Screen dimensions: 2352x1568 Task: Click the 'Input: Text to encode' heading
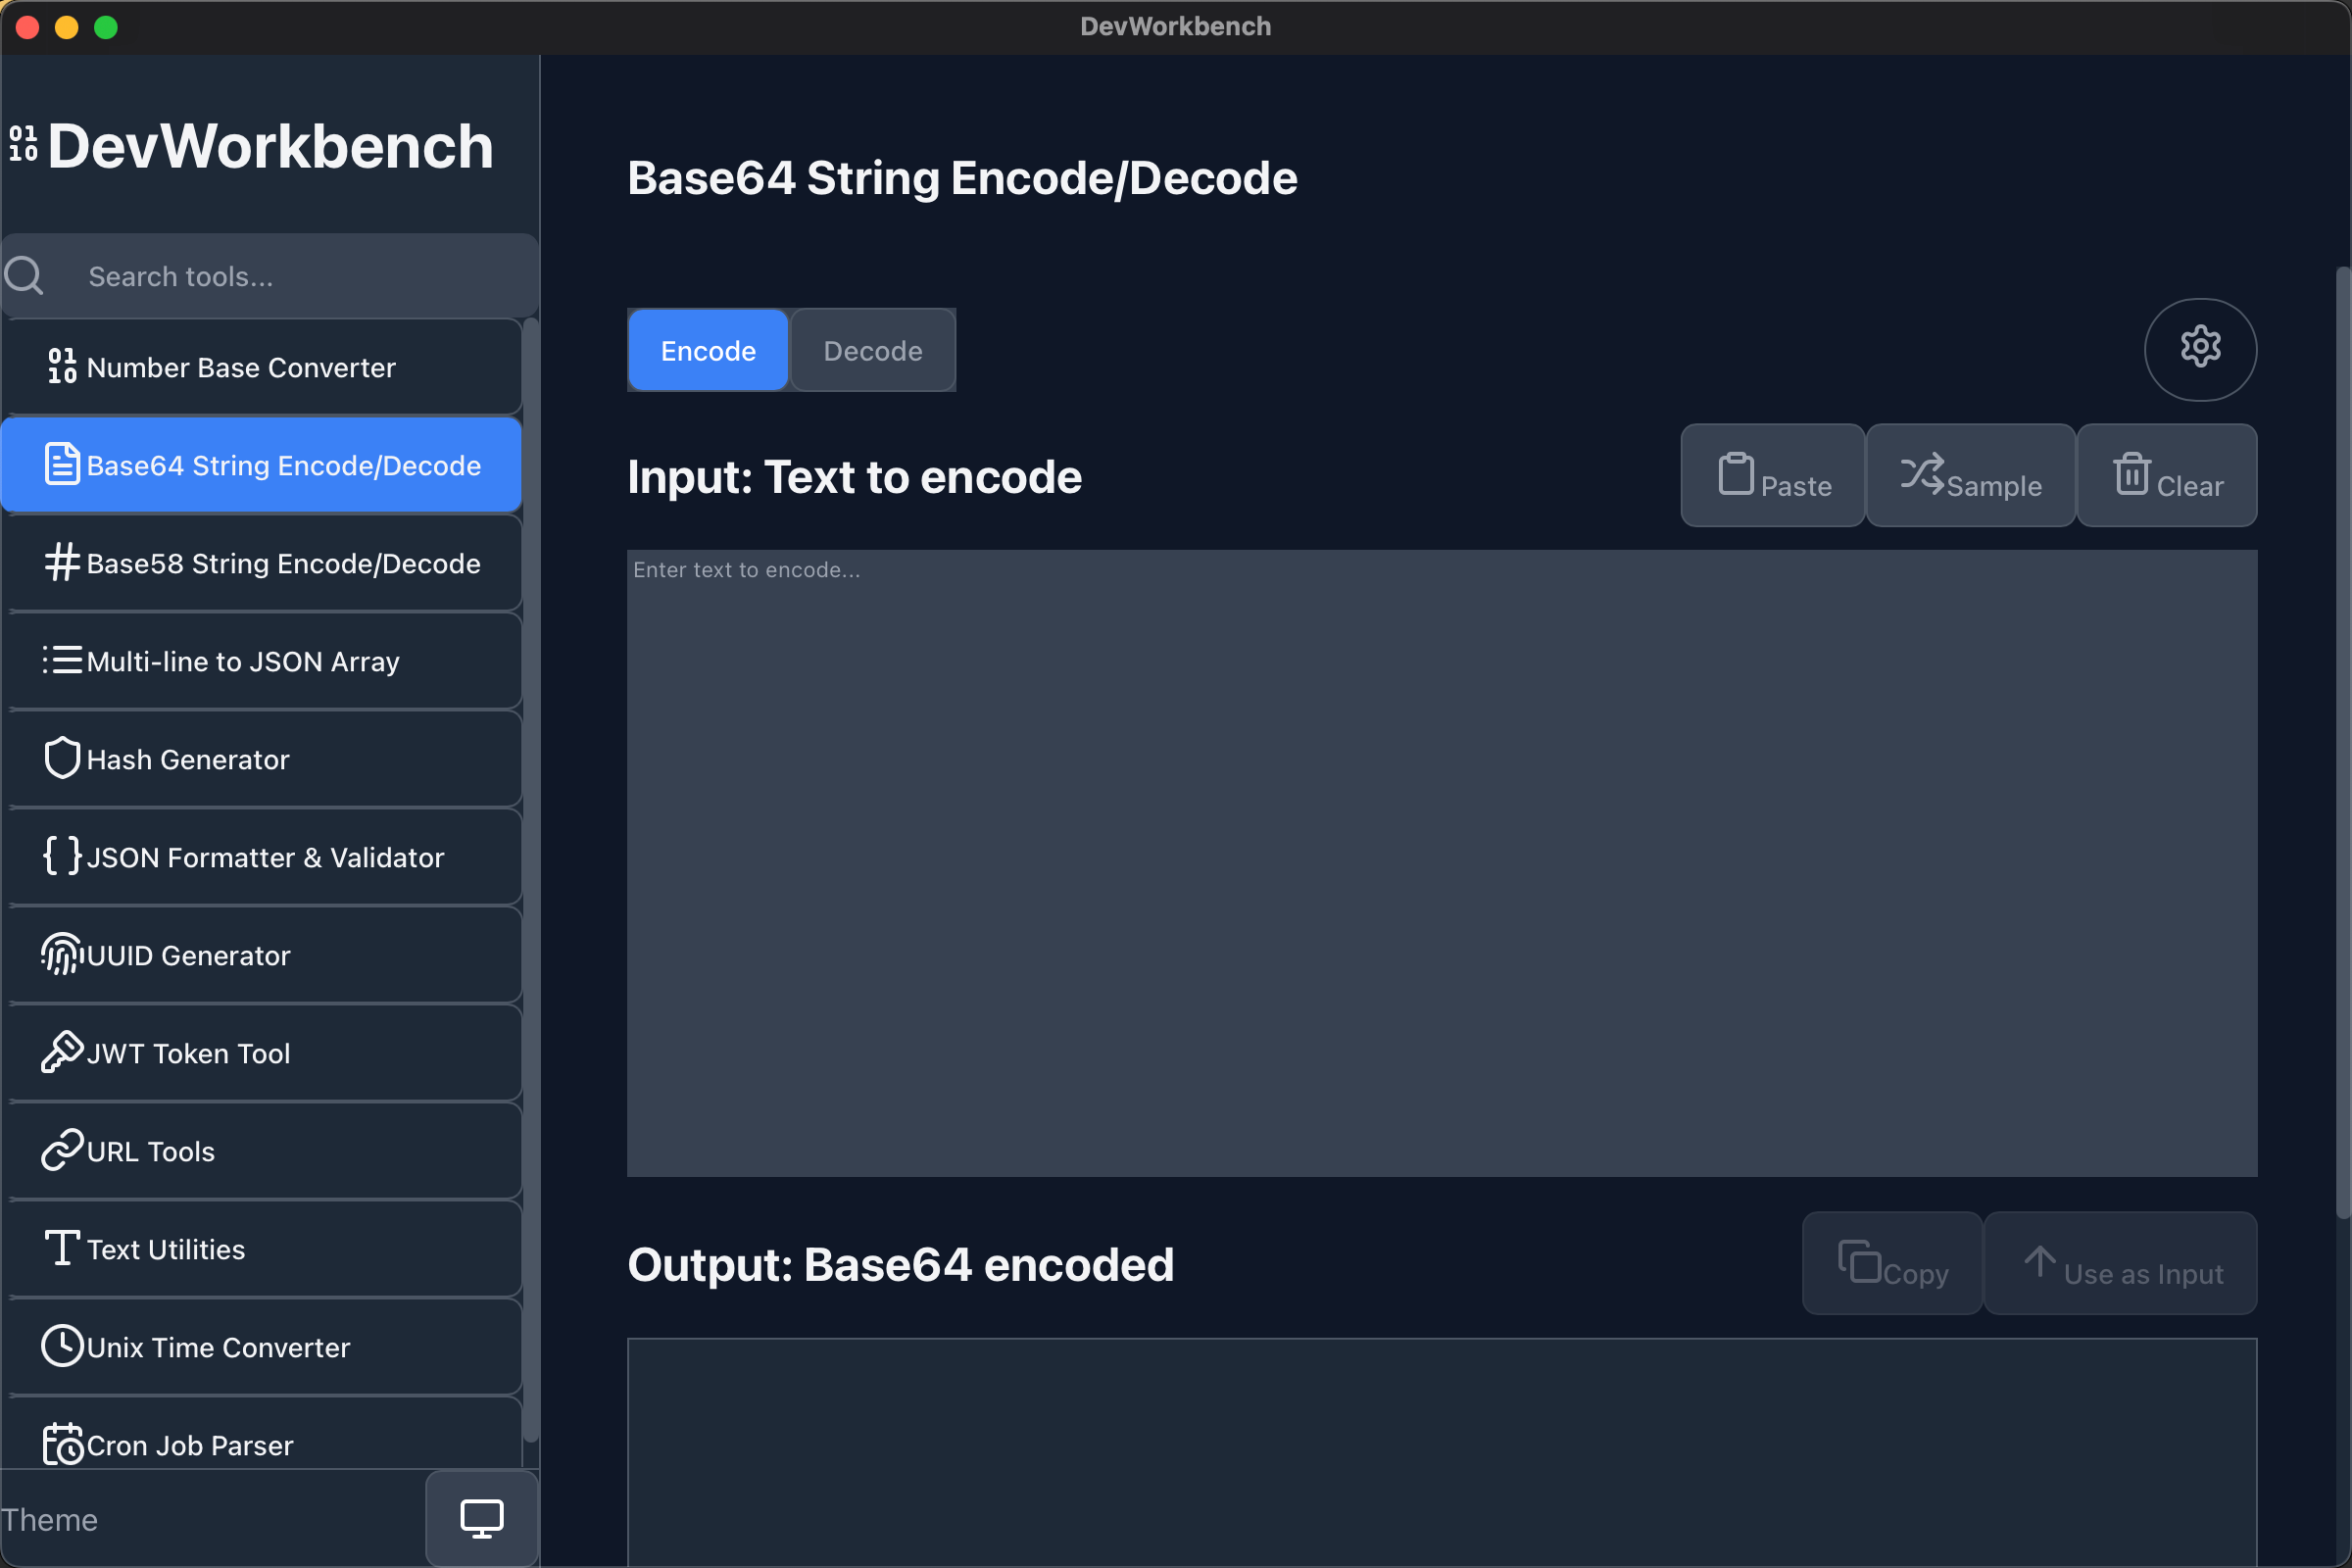click(854, 476)
